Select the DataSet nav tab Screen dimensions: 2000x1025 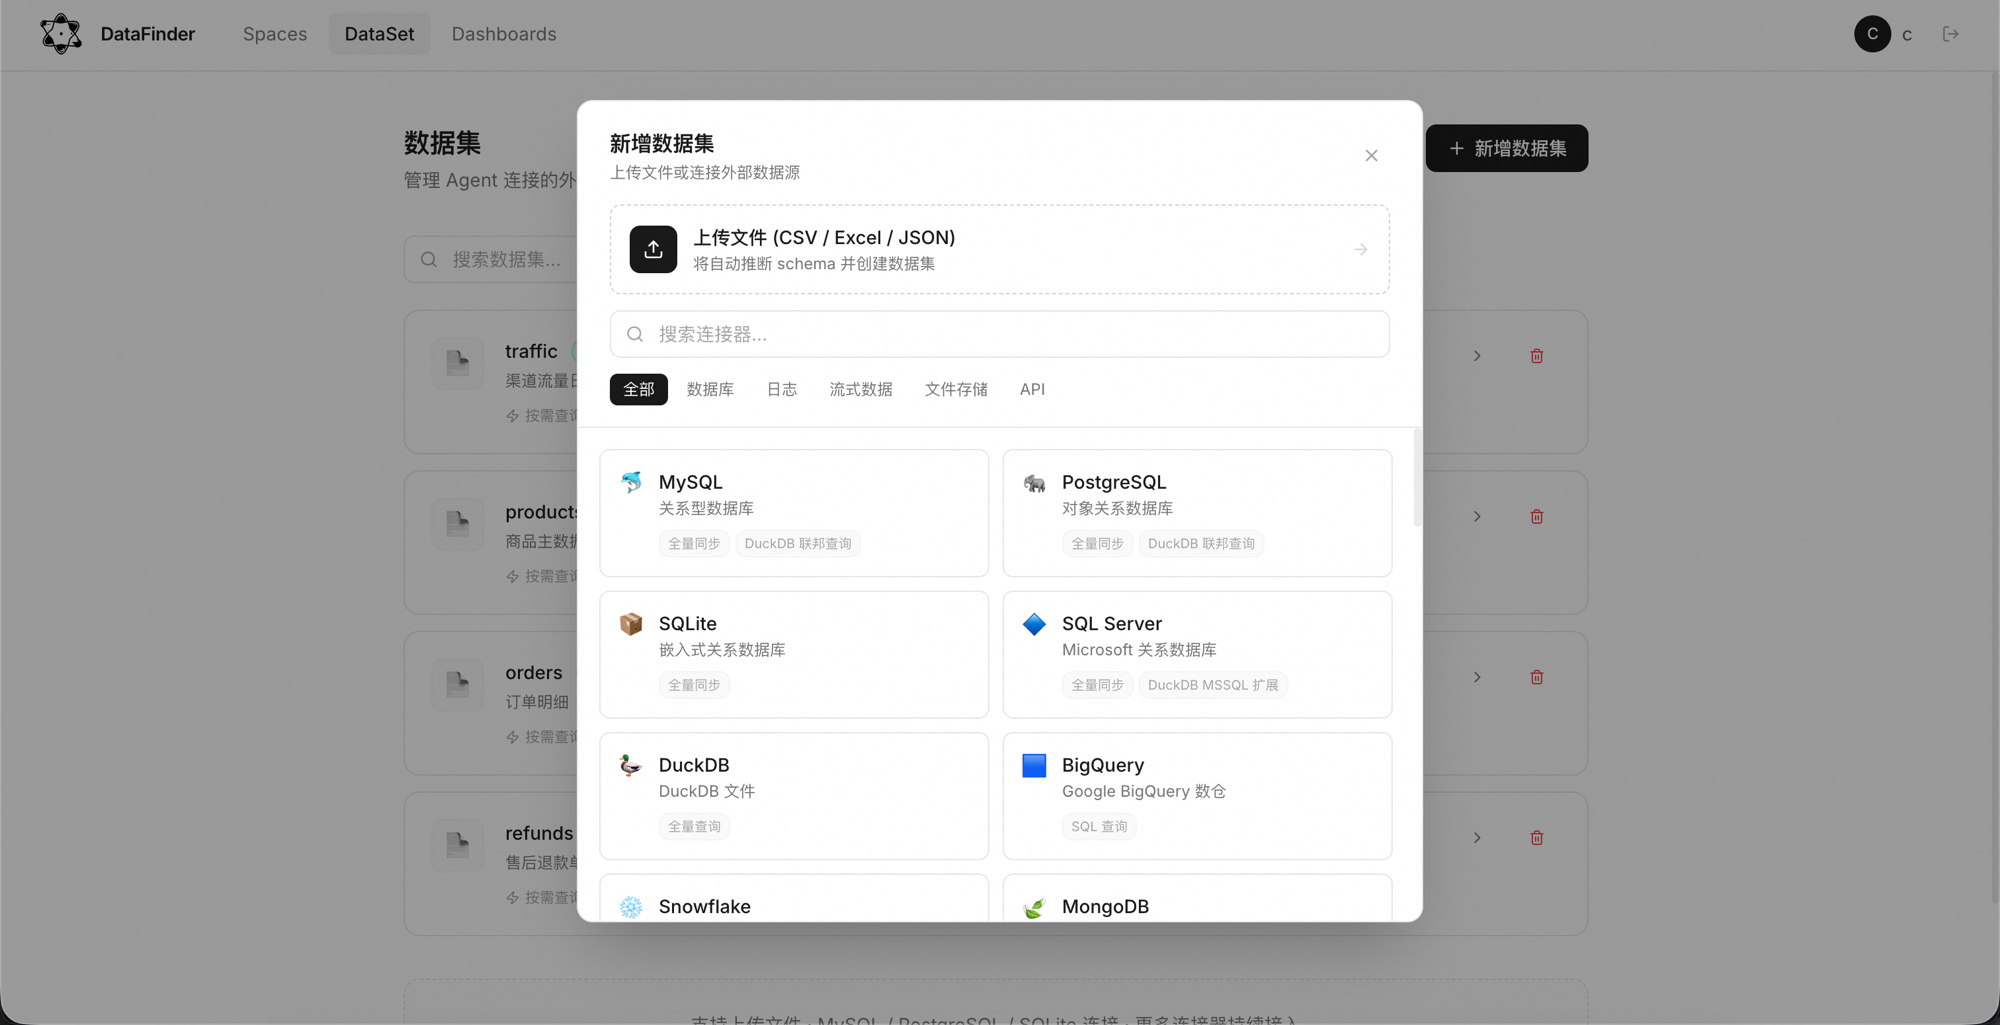coord(379,34)
